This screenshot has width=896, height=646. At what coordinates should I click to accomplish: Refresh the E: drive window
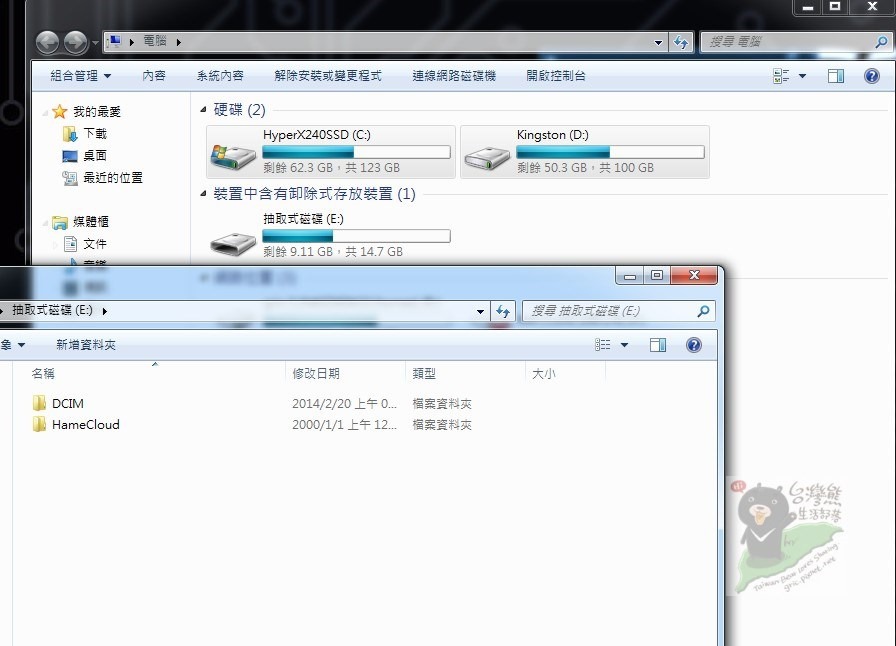[503, 312]
